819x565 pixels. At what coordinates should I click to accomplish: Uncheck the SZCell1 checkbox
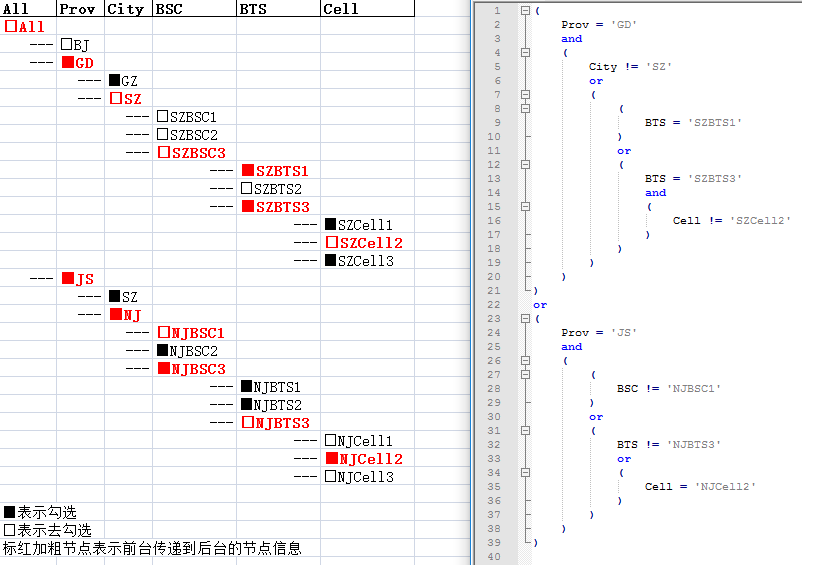[330, 224]
